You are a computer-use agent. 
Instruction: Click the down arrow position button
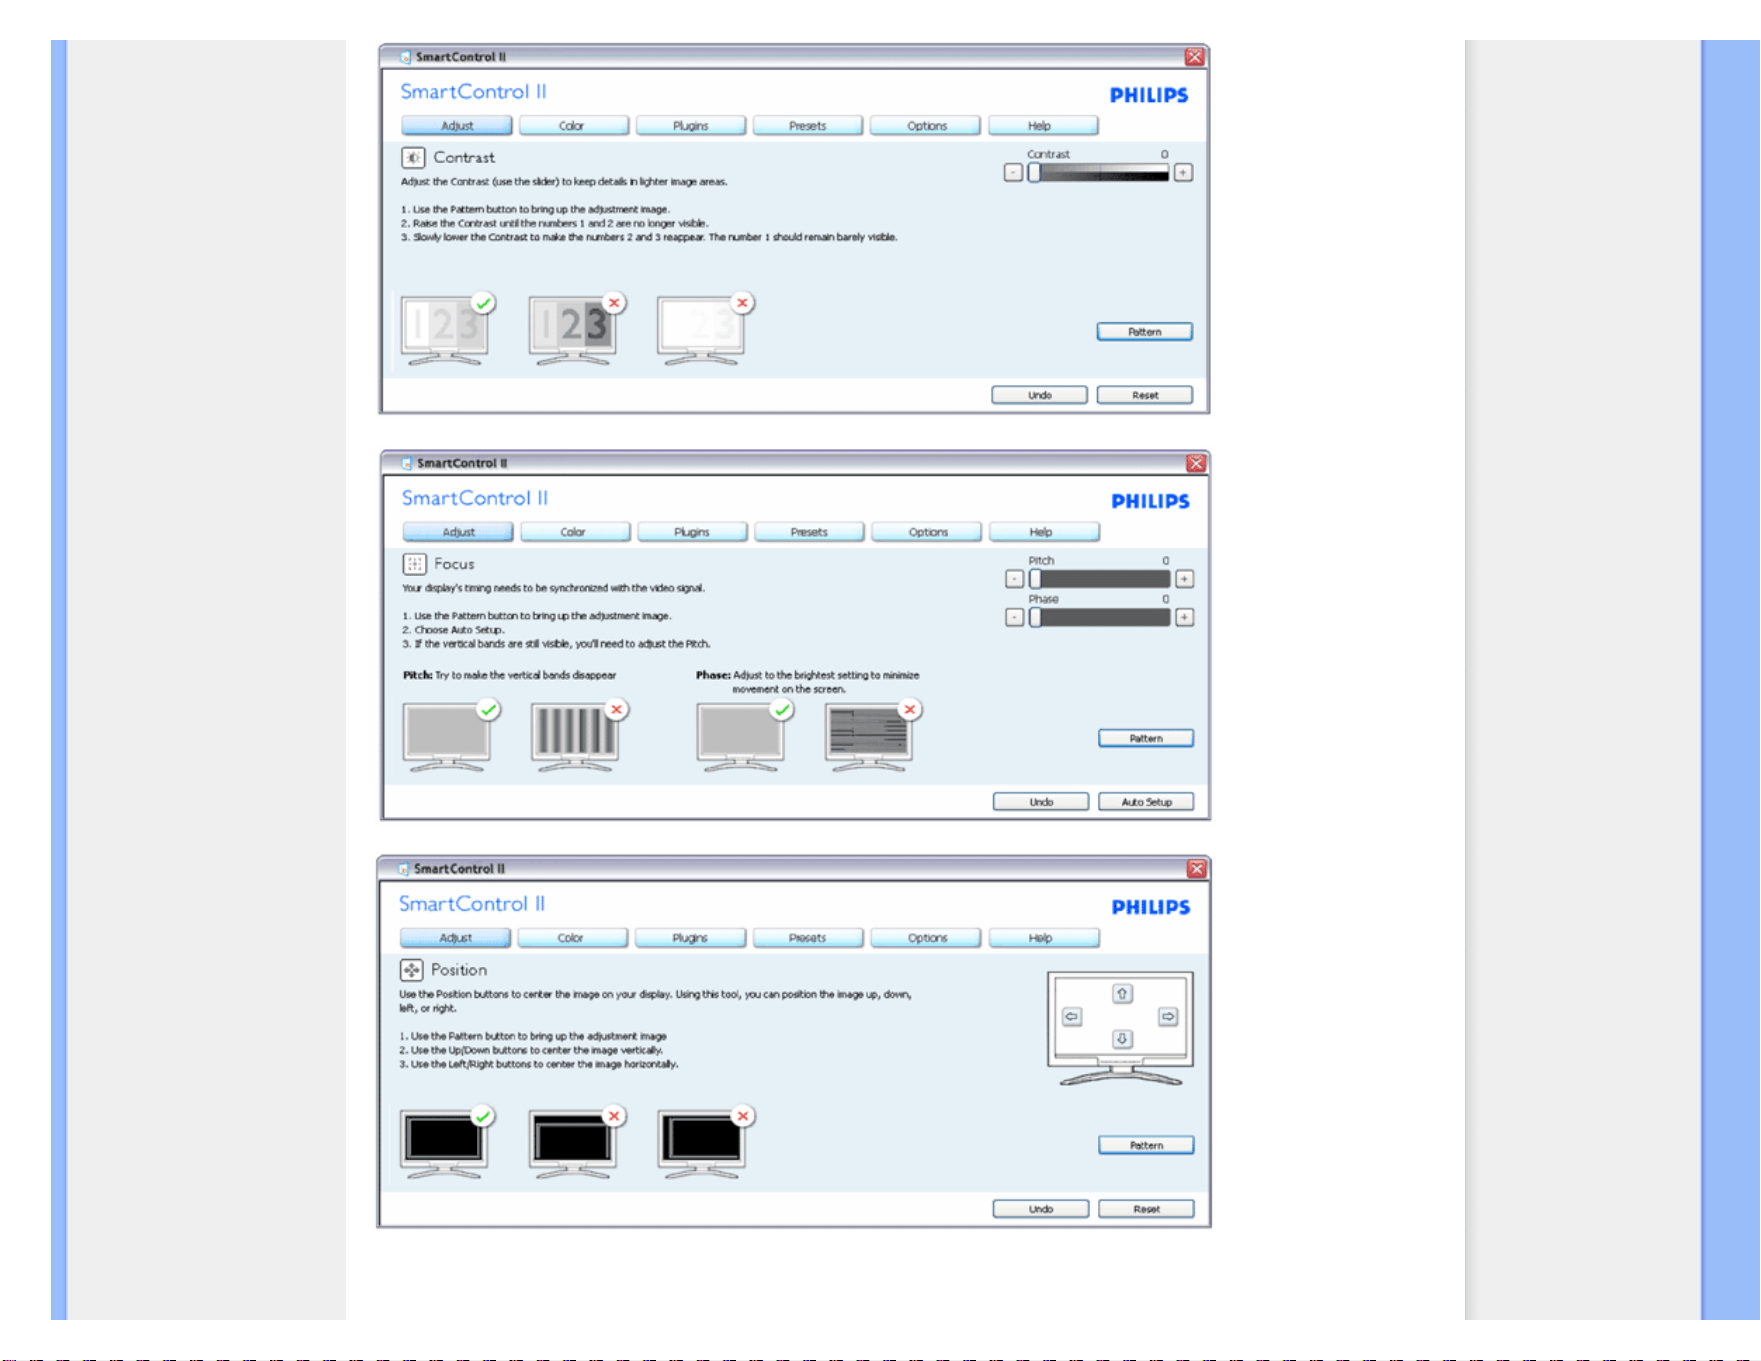click(1122, 1039)
